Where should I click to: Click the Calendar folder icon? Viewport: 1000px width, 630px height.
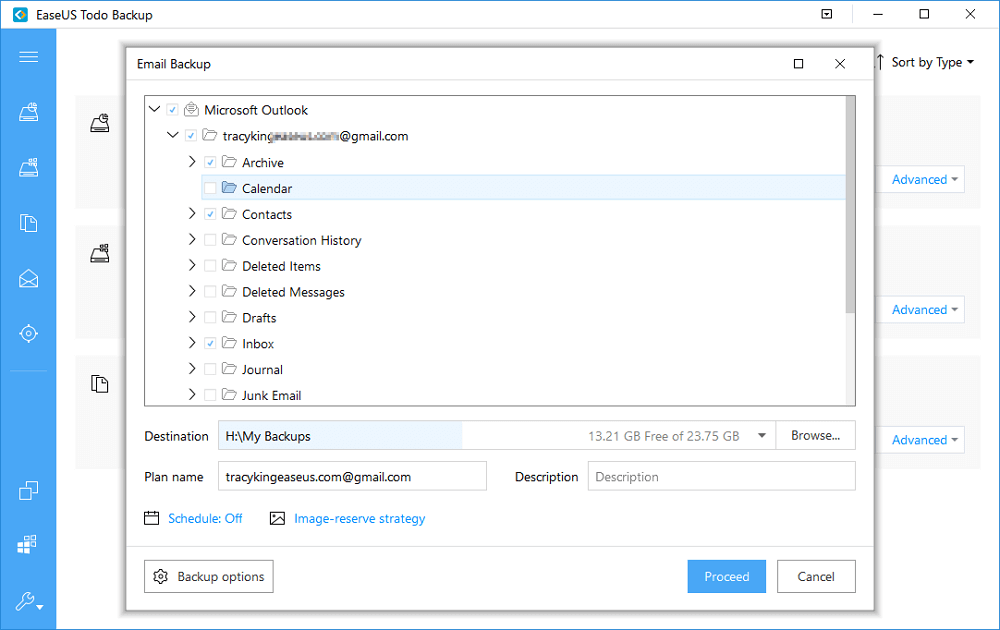click(229, 187)
